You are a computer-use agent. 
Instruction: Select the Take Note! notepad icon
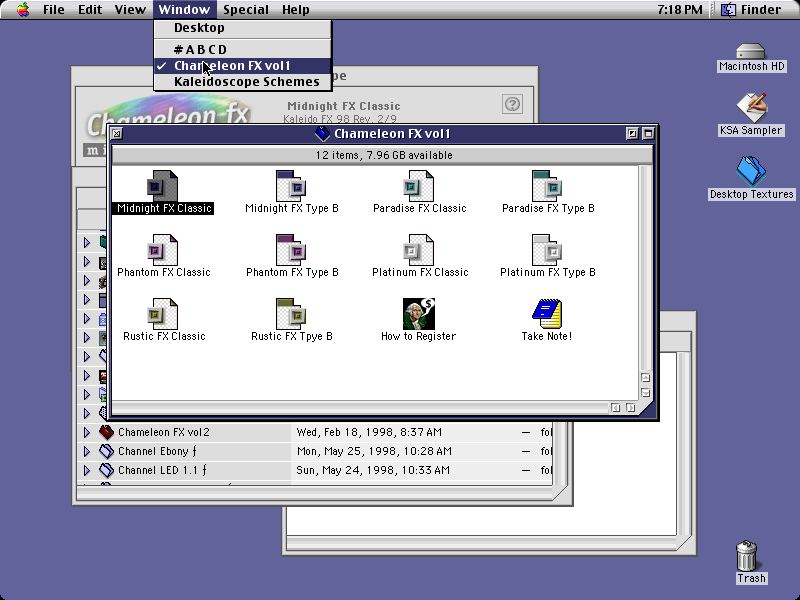[546, 314]
